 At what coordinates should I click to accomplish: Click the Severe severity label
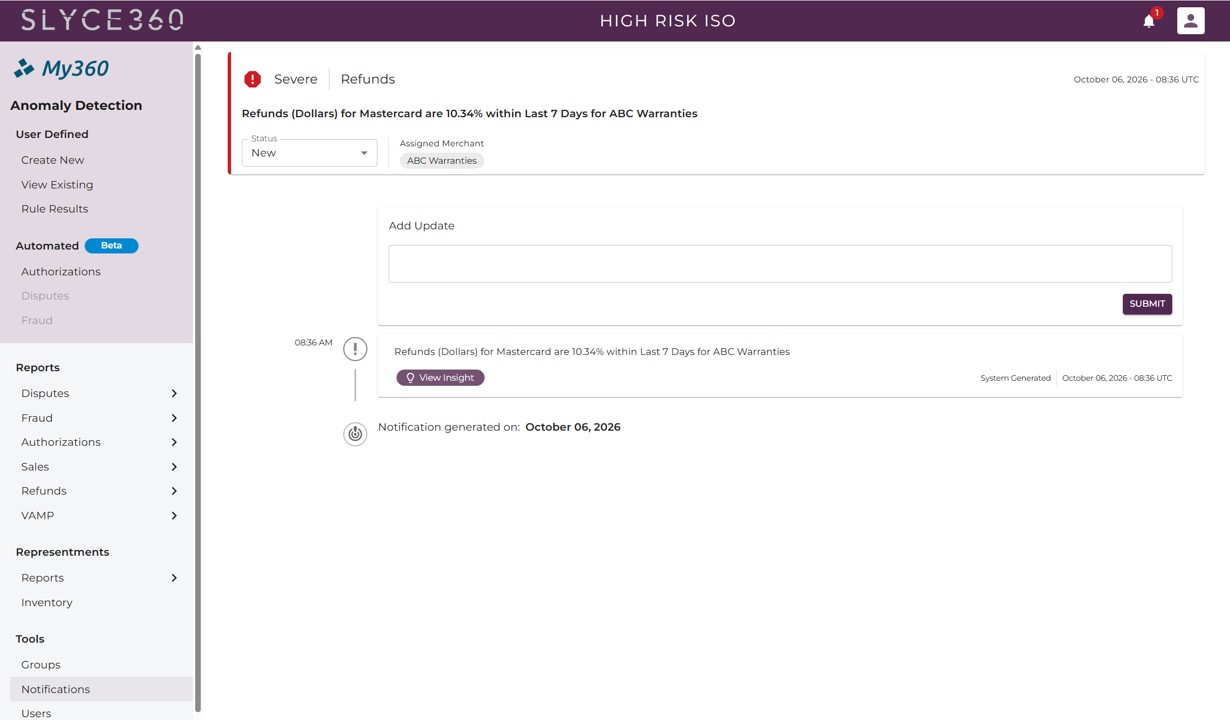point(296,79)
